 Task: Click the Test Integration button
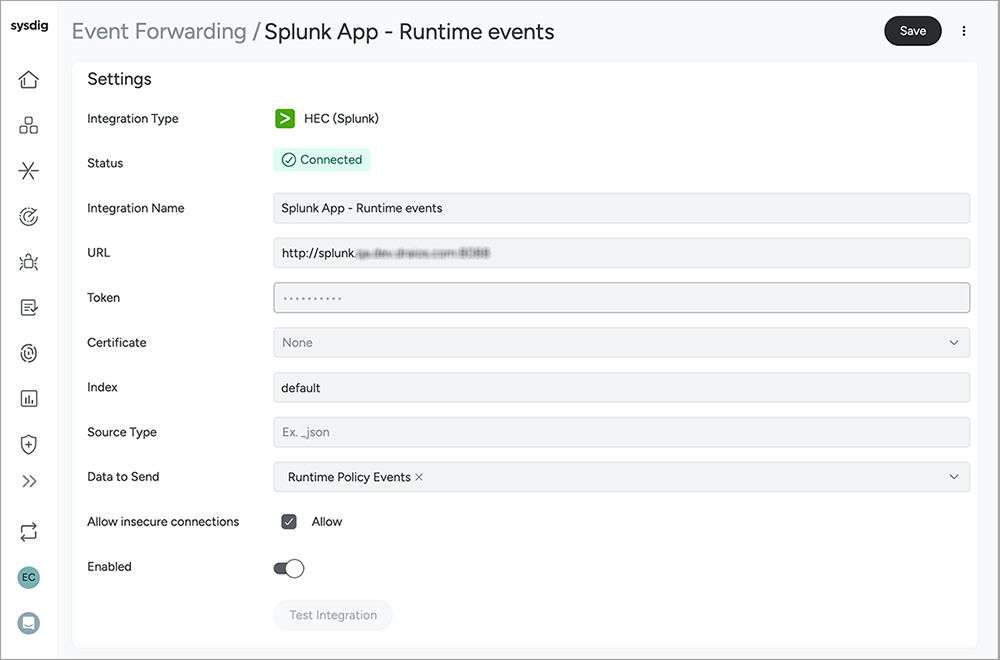[x=333, y=615]
